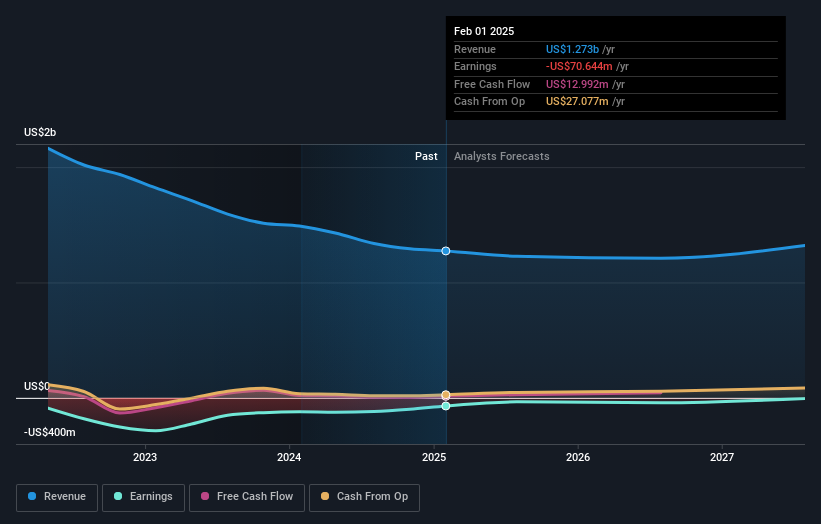Click the 'Analysts Forecasts' label
This screenshot has width=821, height=524.
pyautogui.click(x=502, y=156)
